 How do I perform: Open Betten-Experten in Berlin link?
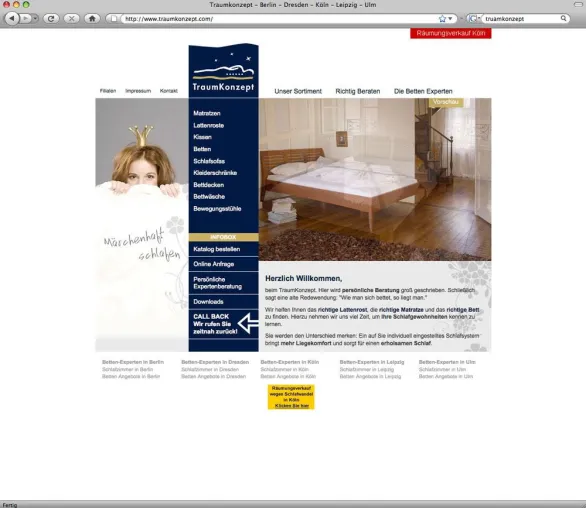click(133, 362)
